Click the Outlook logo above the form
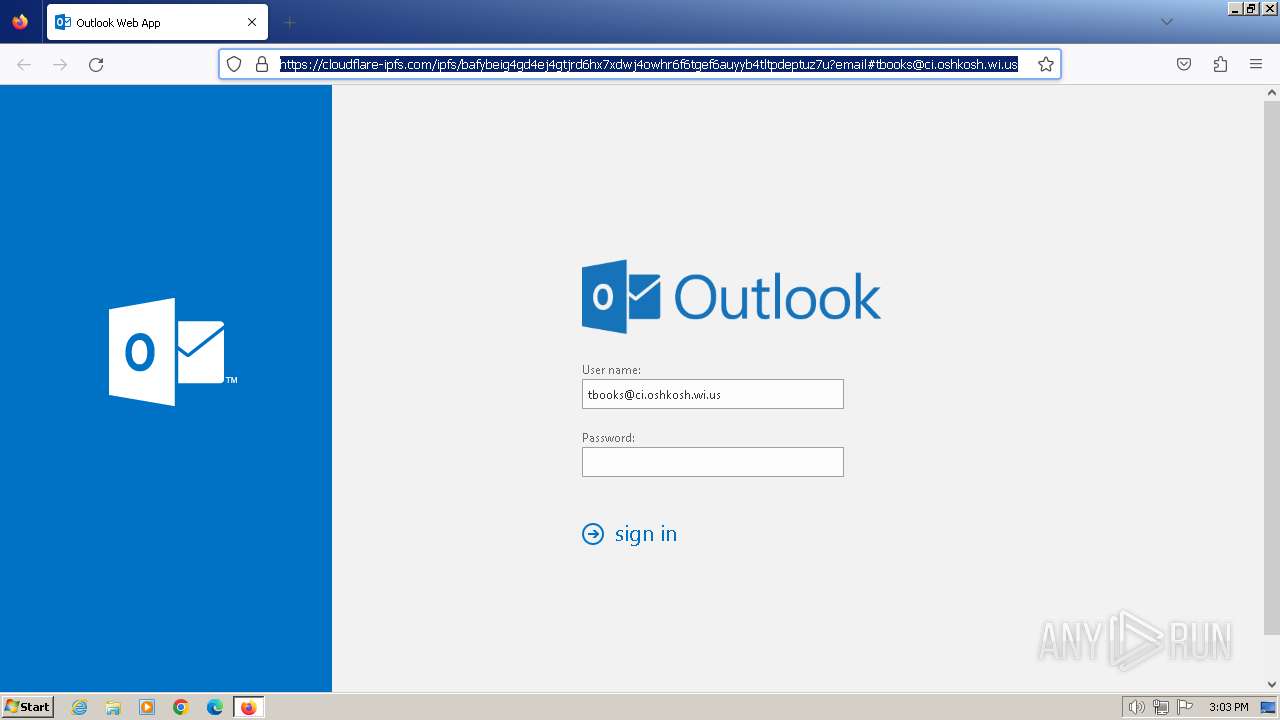The image size is (1280, 720). (x=731, y=297)
